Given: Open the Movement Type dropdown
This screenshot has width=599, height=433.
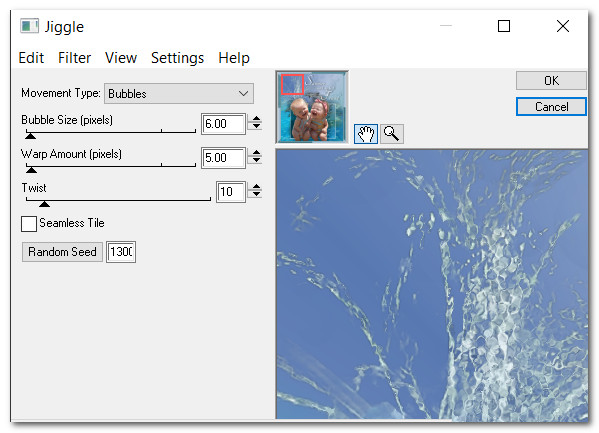Looking at the screenshot, I should click(x=179, y=94).
